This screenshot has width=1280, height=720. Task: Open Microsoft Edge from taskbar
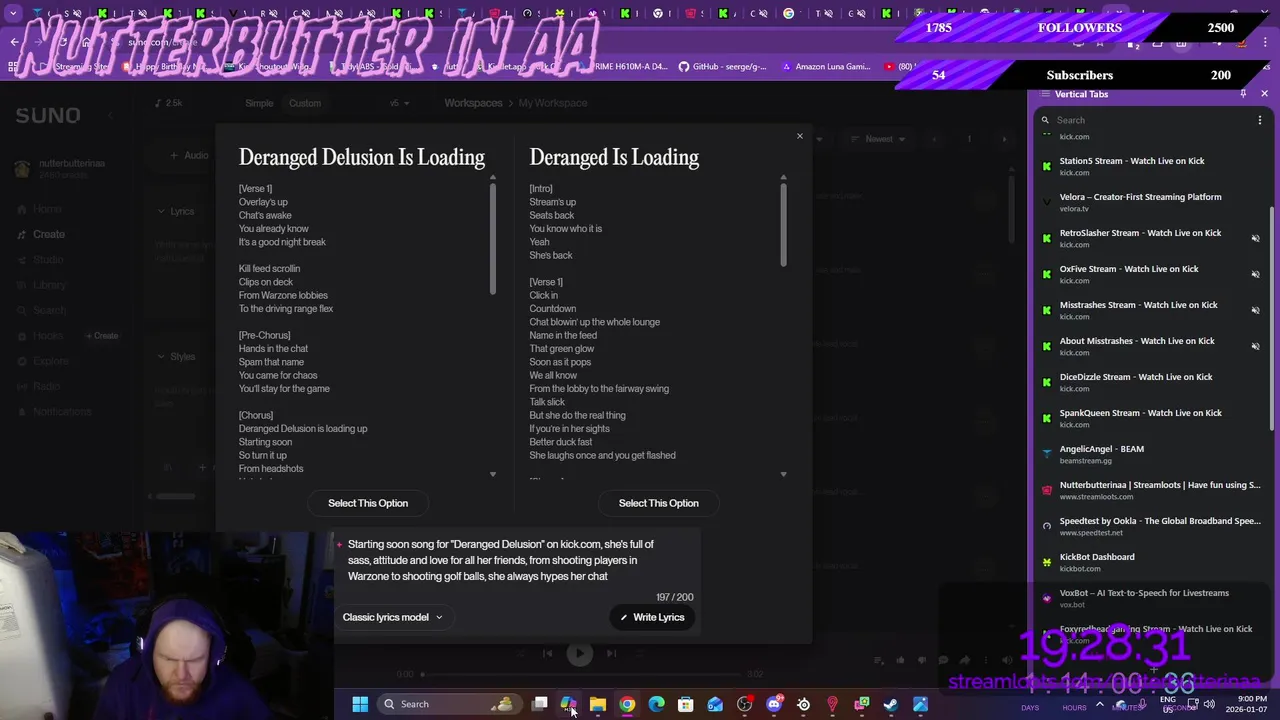[x=656, y=704]
